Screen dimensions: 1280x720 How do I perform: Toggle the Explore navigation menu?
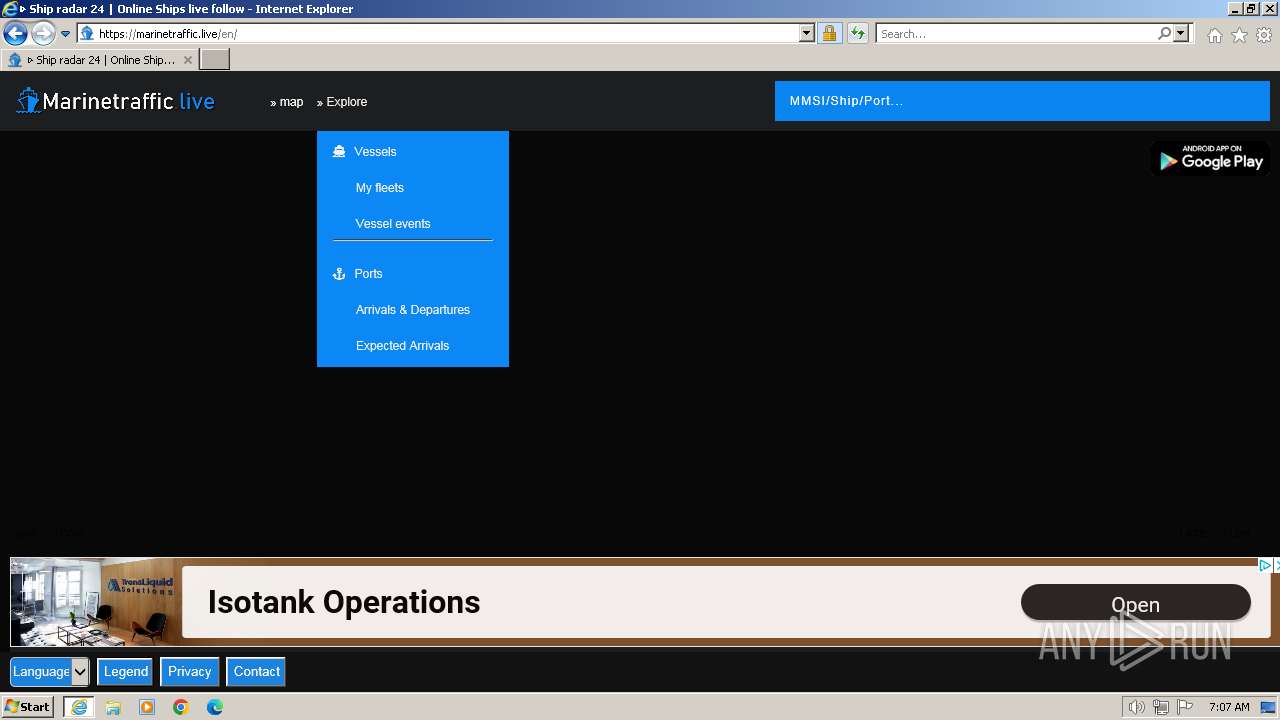point(342,102)
